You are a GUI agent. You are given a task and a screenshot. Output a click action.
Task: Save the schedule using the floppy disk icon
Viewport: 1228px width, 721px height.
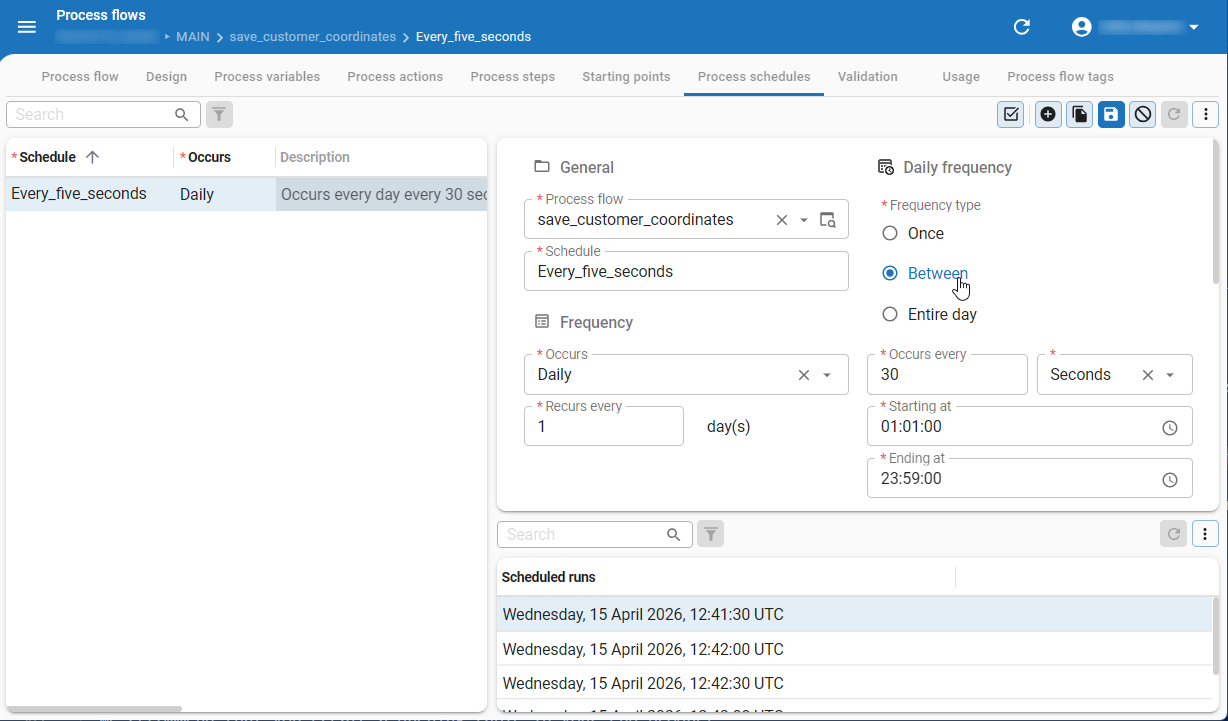tap(1111, 114)
